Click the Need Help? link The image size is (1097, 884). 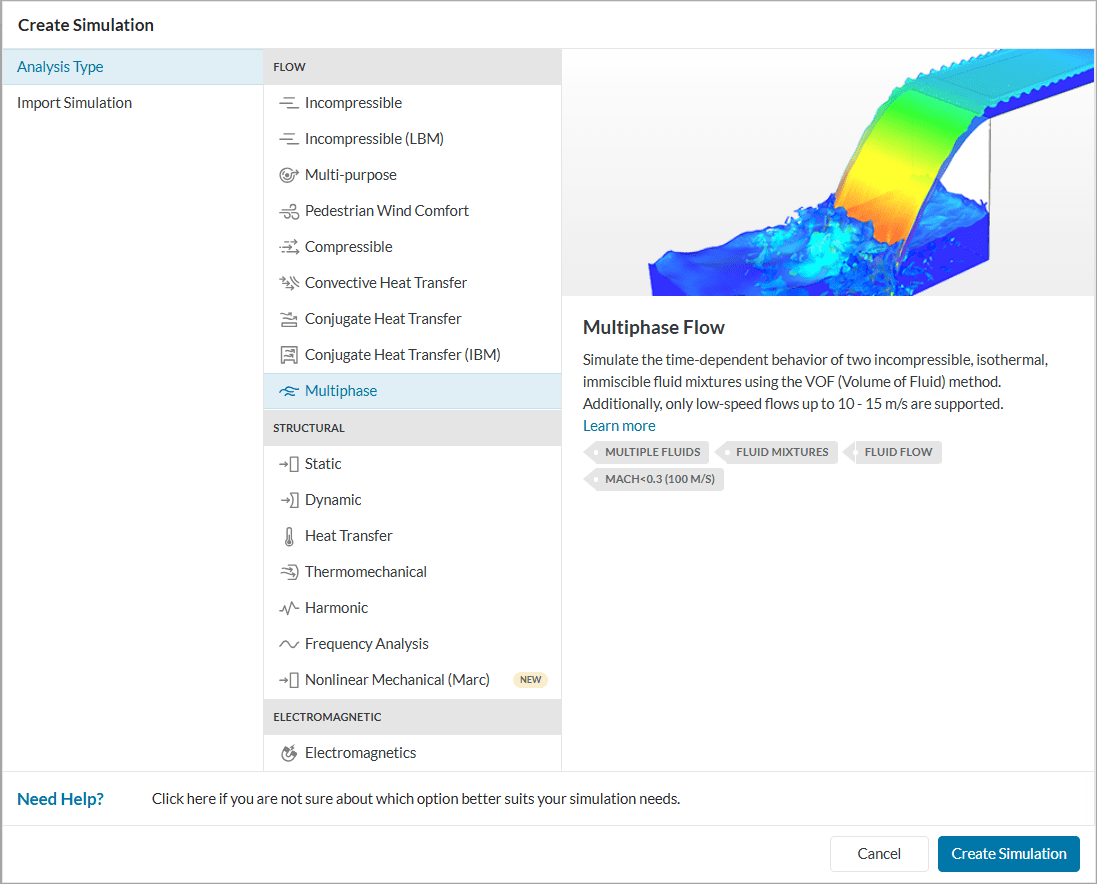(60, 799)
